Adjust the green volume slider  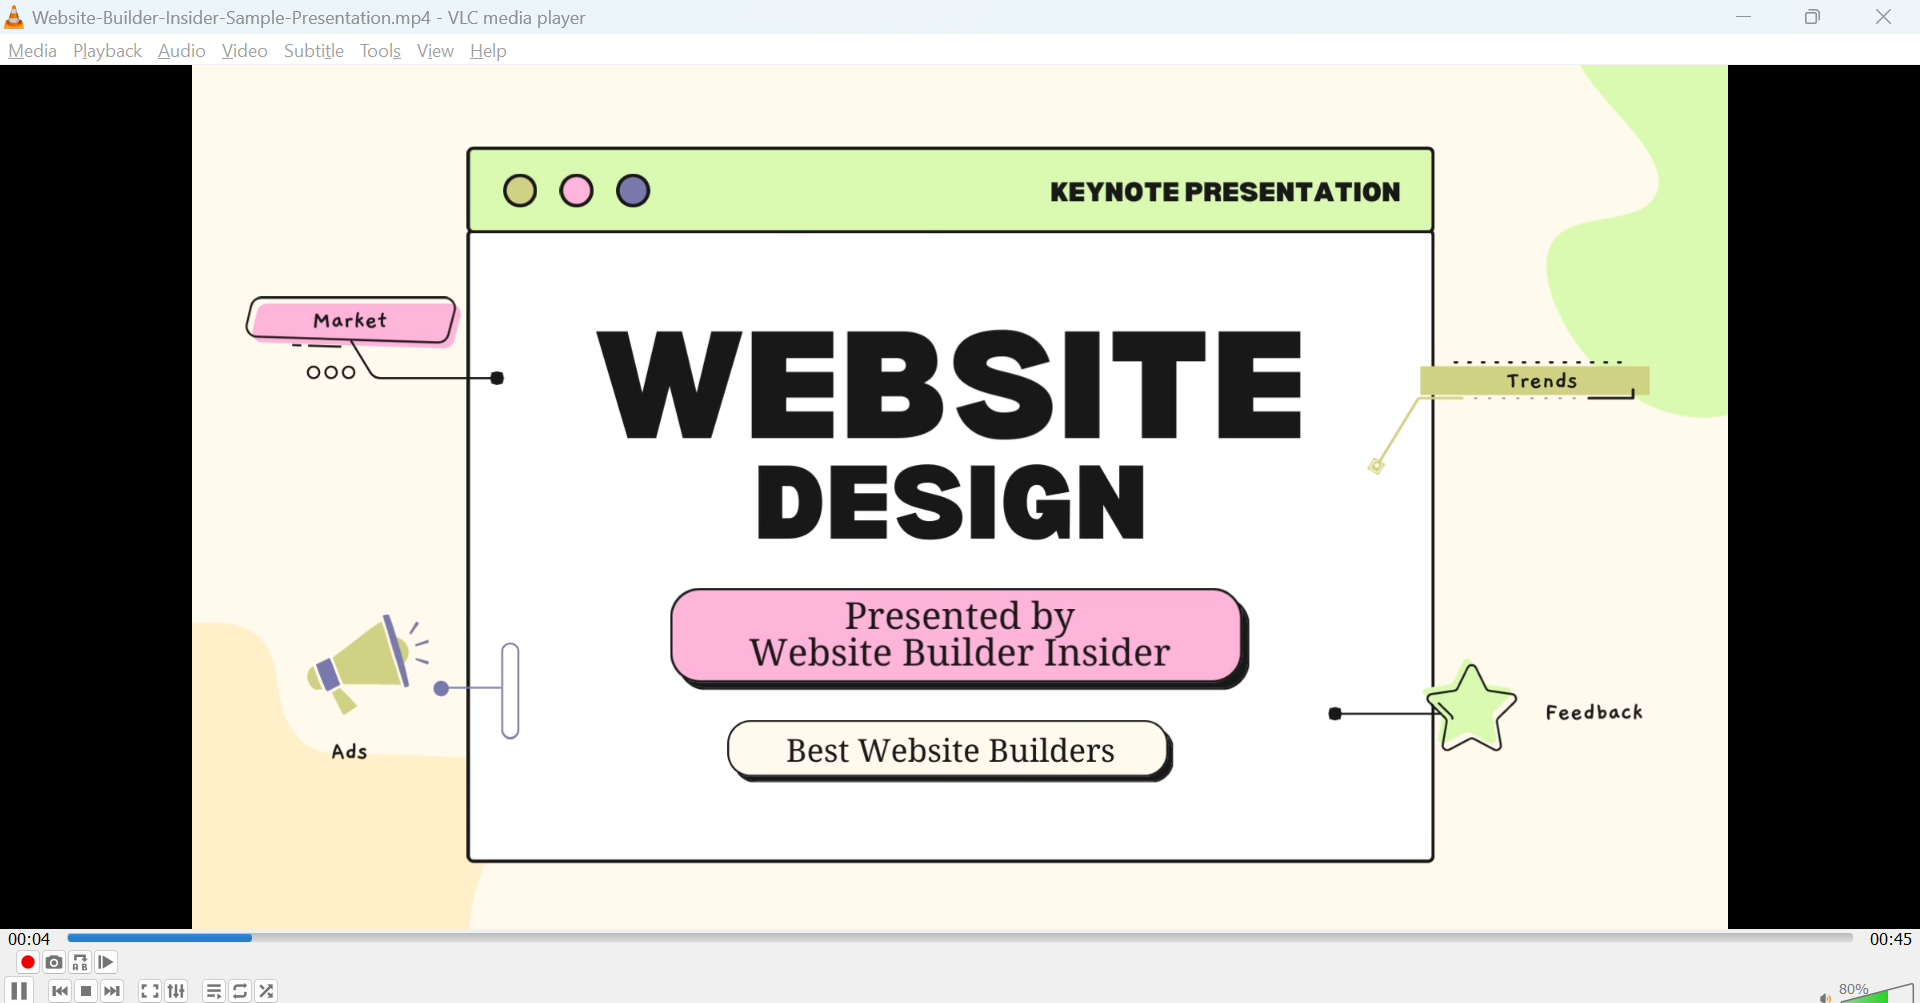coord(1877,993)
